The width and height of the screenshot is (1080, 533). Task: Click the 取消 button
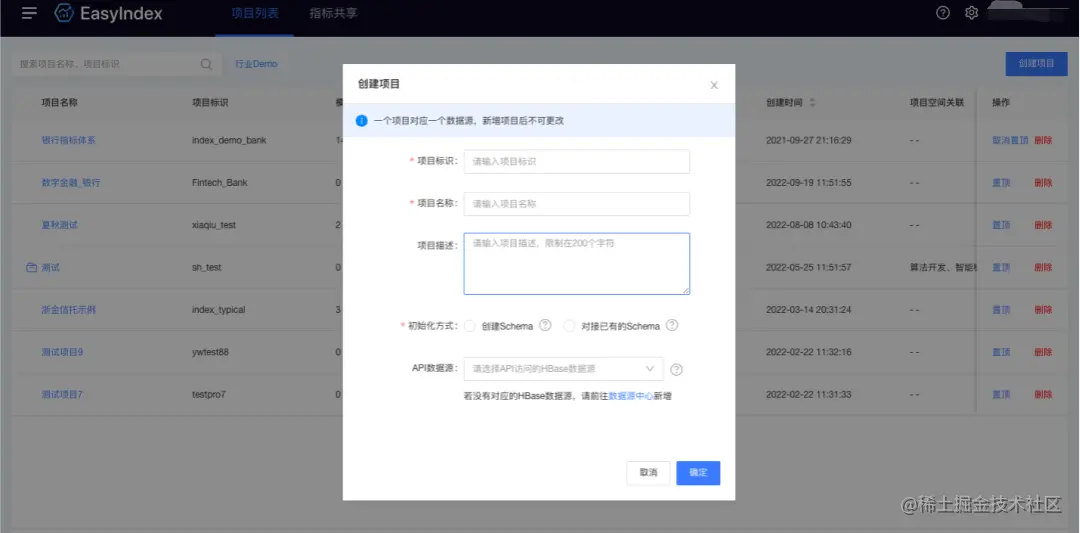click(x=648, y=473)
